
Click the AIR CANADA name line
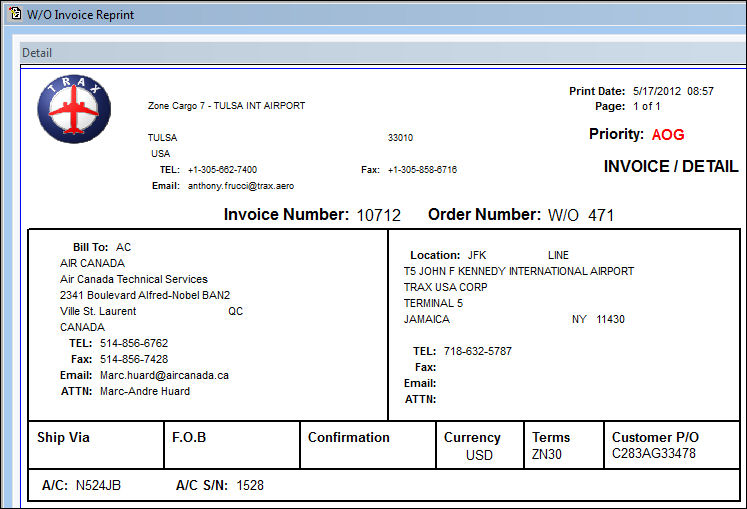(x=92, y=263)
